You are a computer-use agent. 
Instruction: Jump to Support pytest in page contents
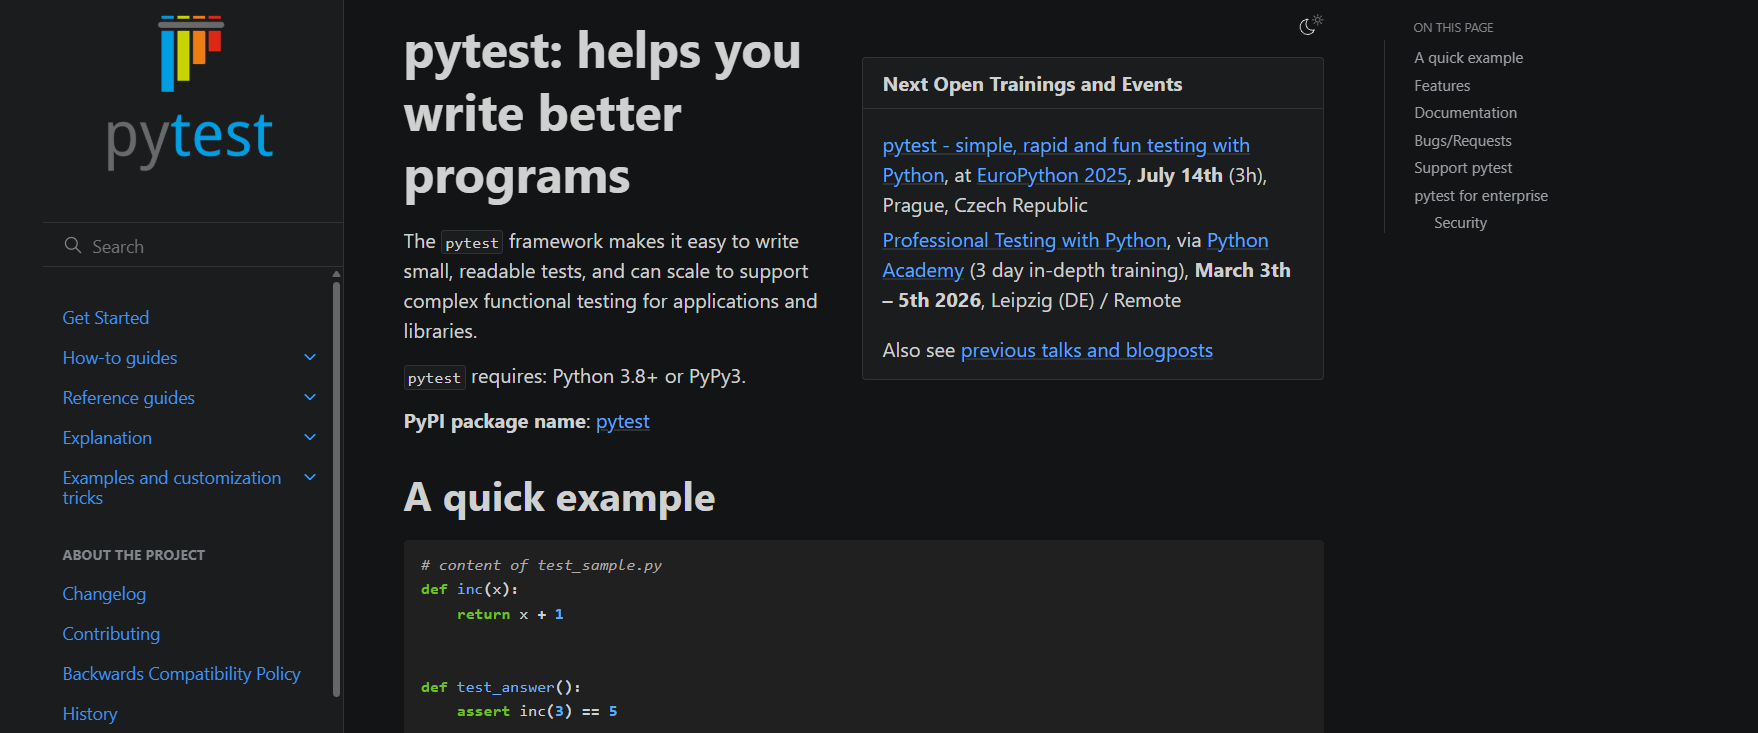tap(1463, 168)
